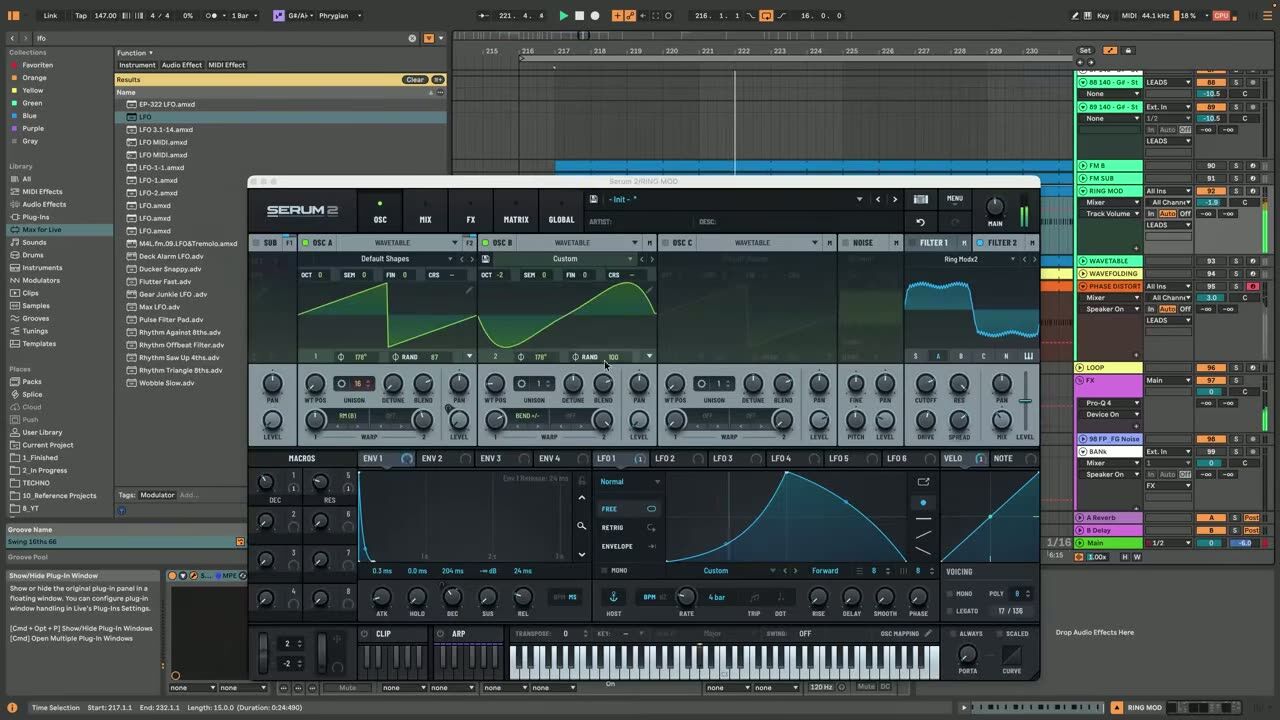This screenshot has width=1280, height=720.
Task: Open OSC B Custom wavetable dropdown
Action: [565, 259]
